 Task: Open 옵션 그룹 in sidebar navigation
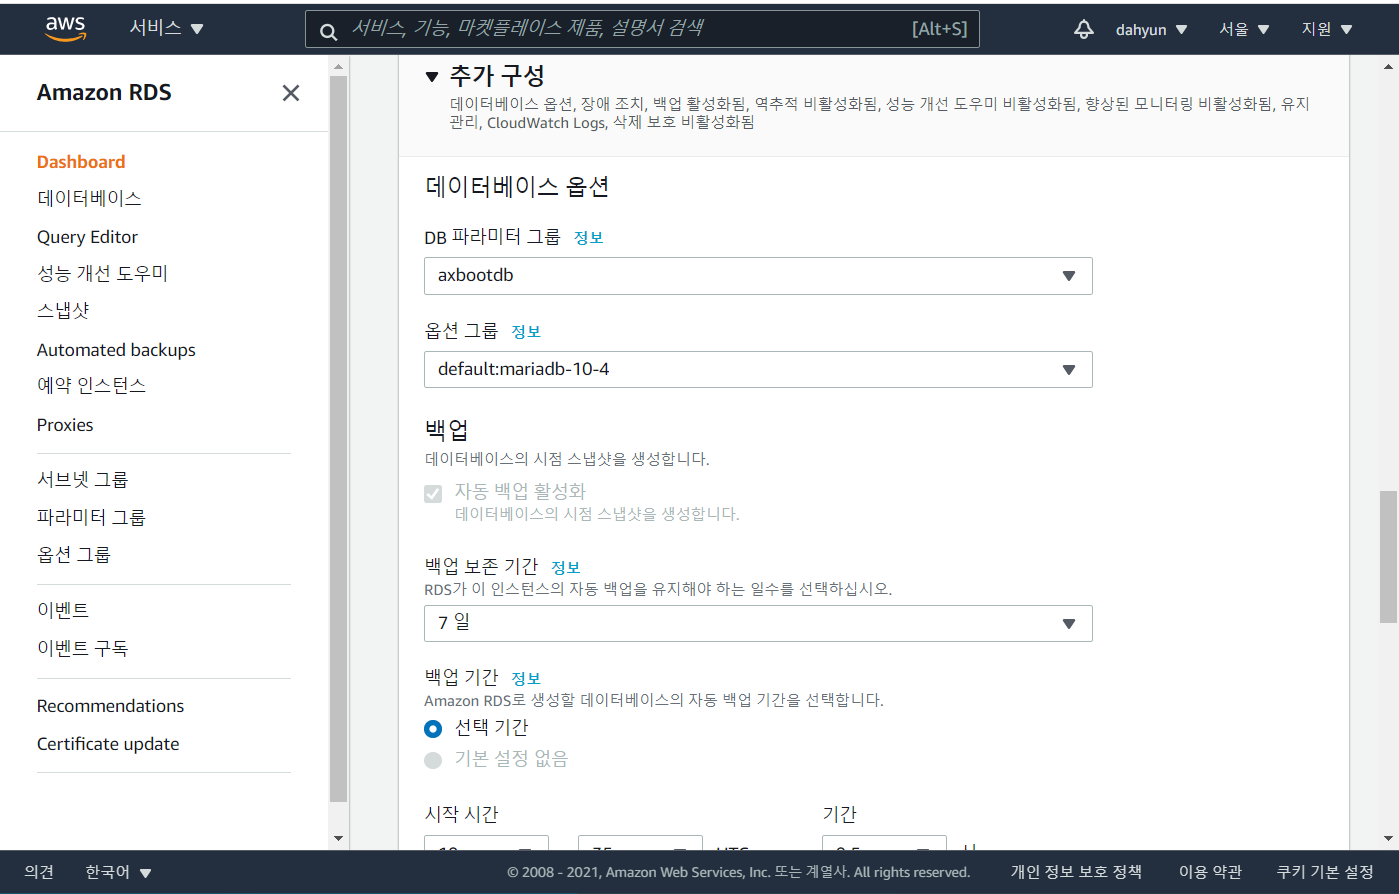point(73,554)
